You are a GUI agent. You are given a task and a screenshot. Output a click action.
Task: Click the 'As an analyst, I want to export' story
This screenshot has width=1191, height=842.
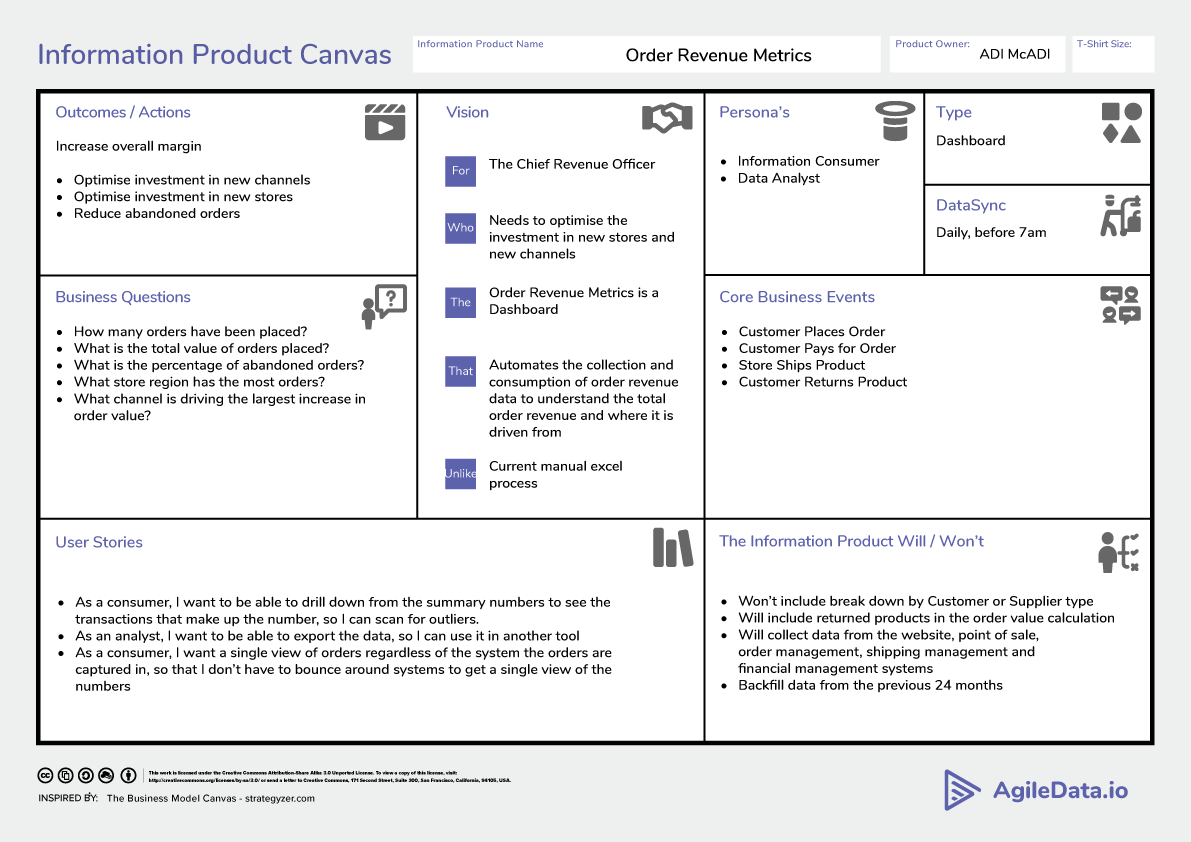pyautogui.click(x=327, y=636)
